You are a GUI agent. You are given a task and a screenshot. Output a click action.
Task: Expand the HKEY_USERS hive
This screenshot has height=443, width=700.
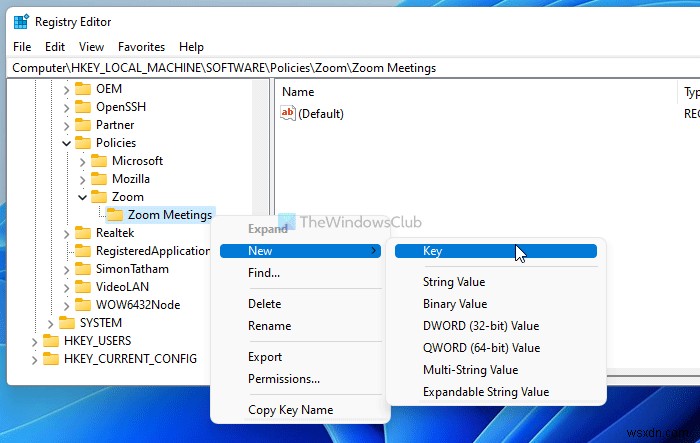point(34,342)
